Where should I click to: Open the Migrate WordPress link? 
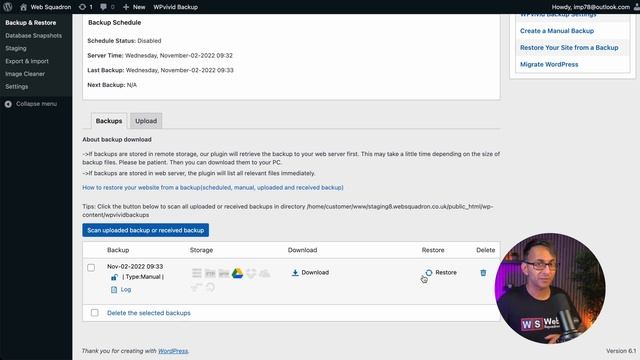549,64
